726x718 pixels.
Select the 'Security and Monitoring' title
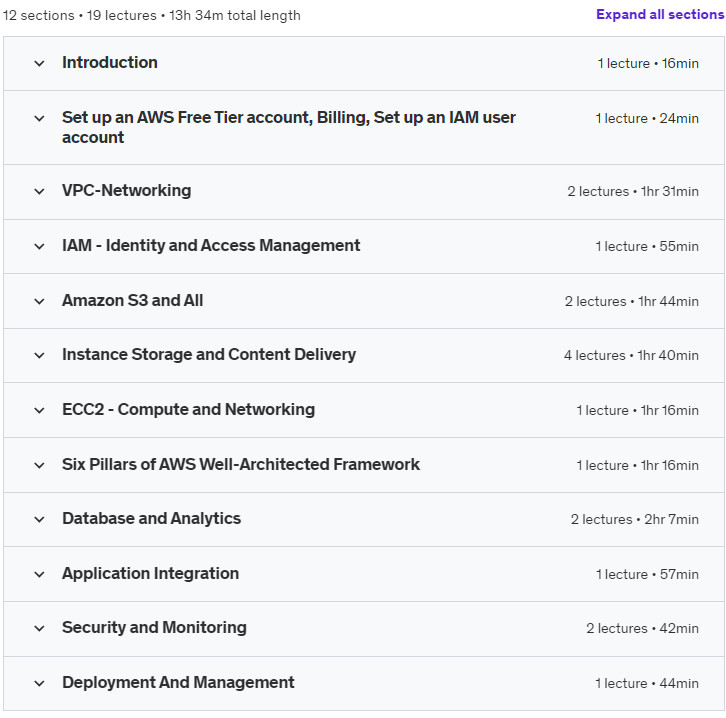pos(154,628)
